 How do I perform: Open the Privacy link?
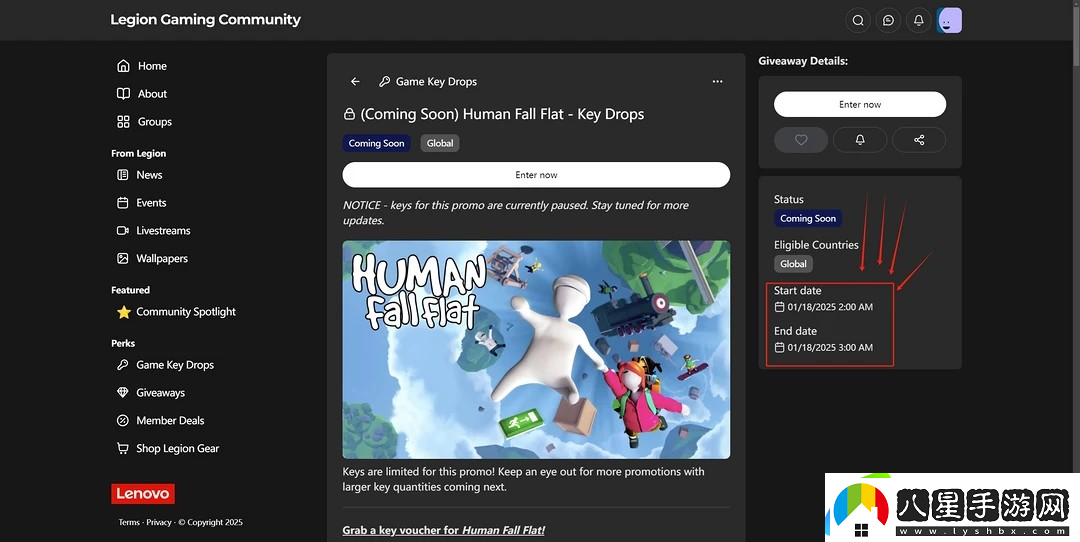(158, 522)
